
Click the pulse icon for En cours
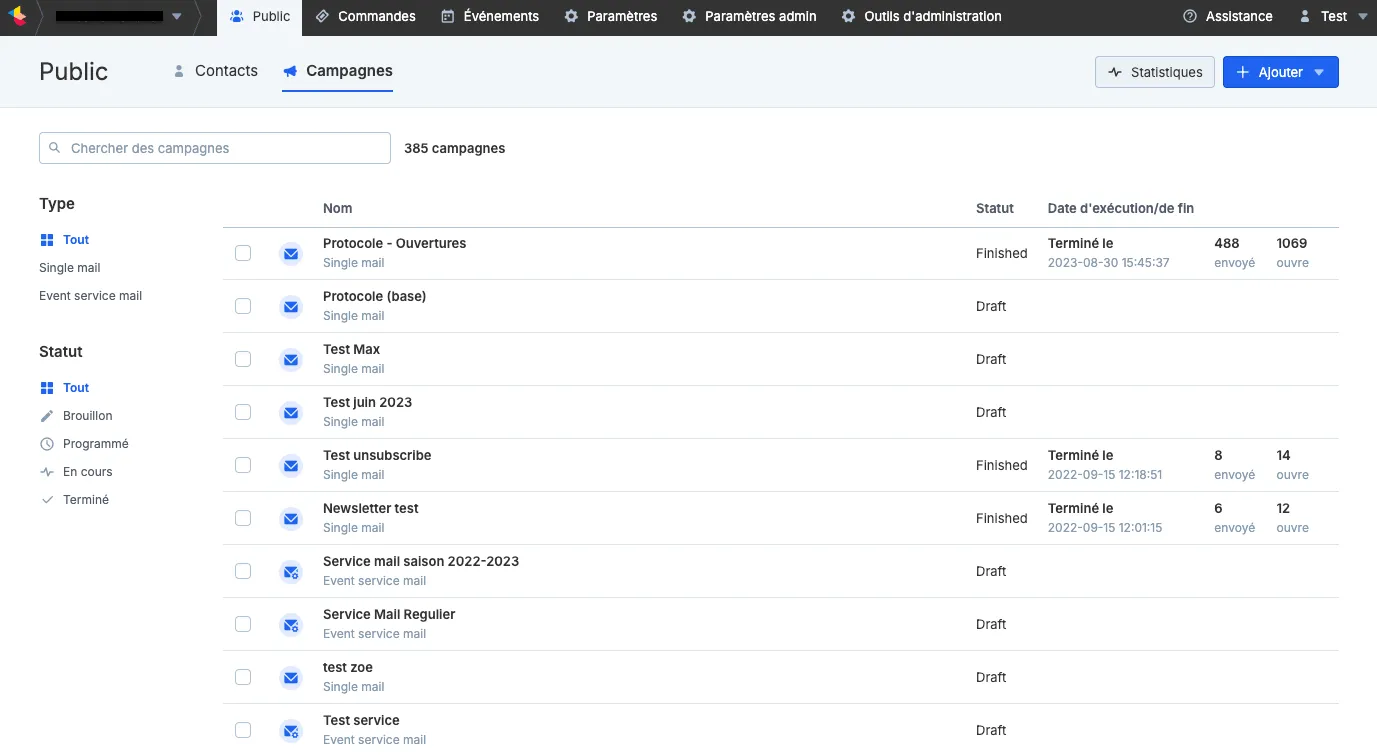[x=46, y=472]
